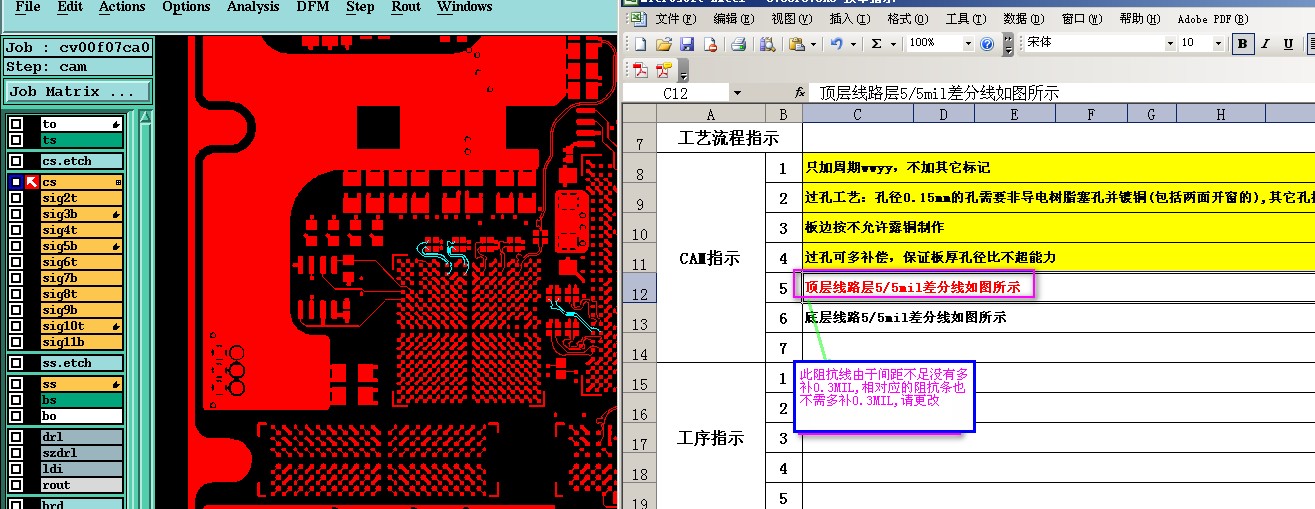Click the second Adobe PDF email icon
1315x509 pixels.
coord(663,70)
